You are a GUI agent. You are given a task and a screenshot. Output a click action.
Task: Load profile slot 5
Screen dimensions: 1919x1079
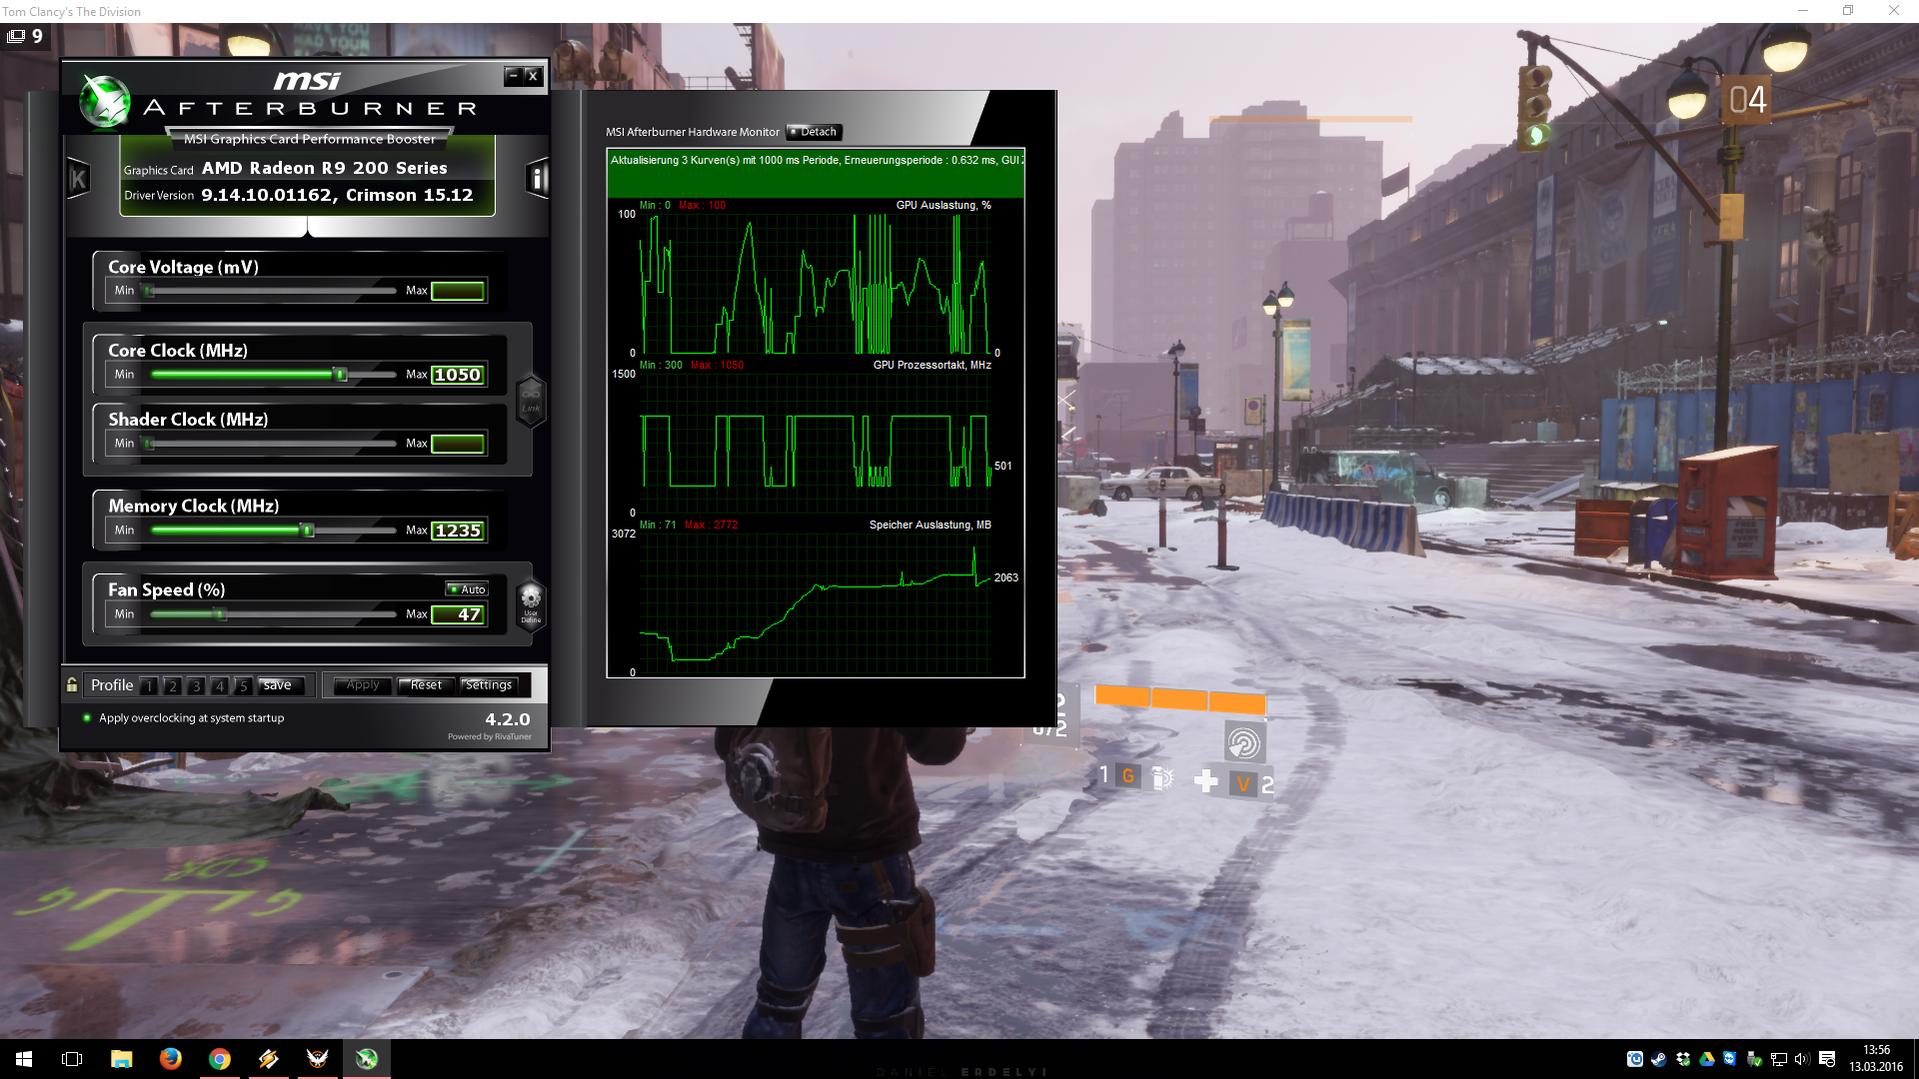pyautogui.click(x=243, y=686)
